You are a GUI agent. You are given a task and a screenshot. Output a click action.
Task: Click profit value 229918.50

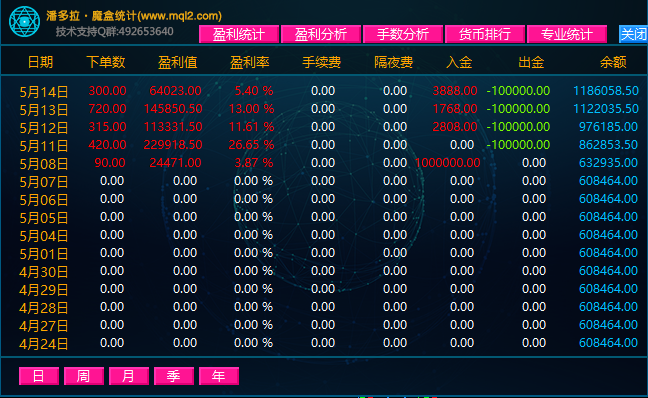173,145
